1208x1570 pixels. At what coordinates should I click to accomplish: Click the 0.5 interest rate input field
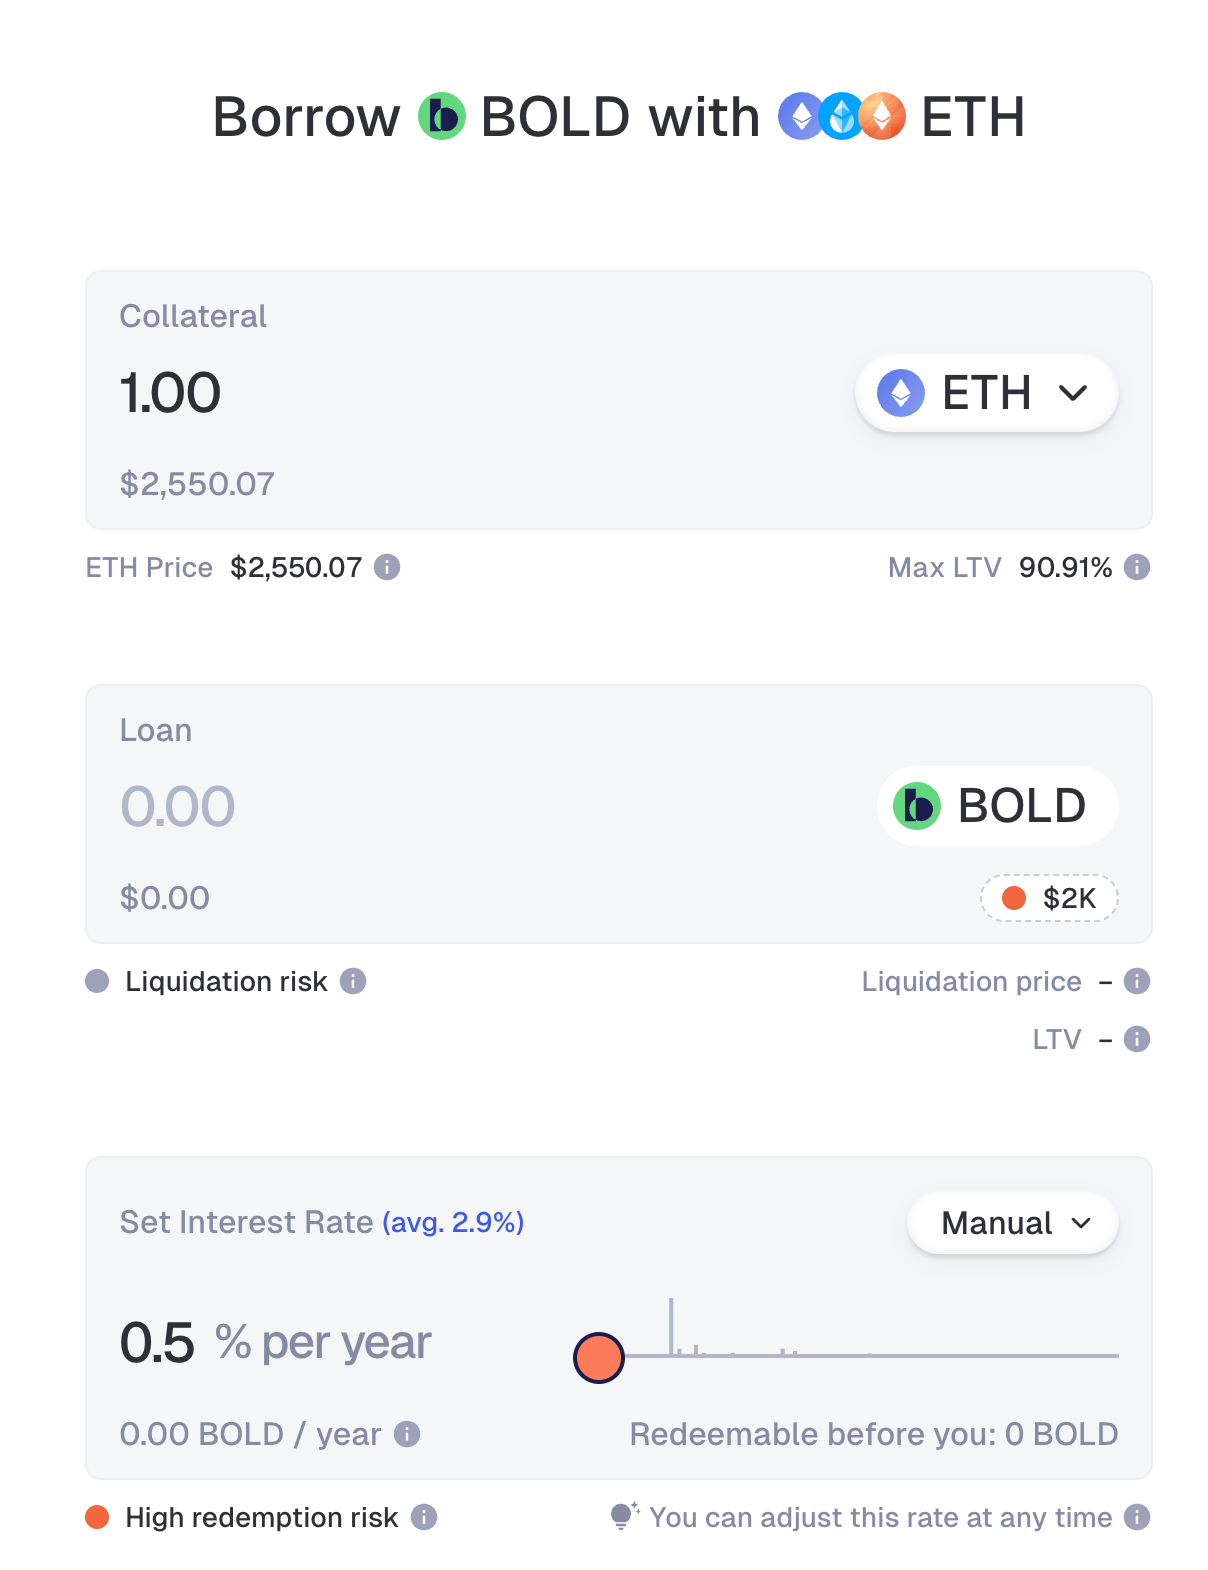(x=158, y=1343)
